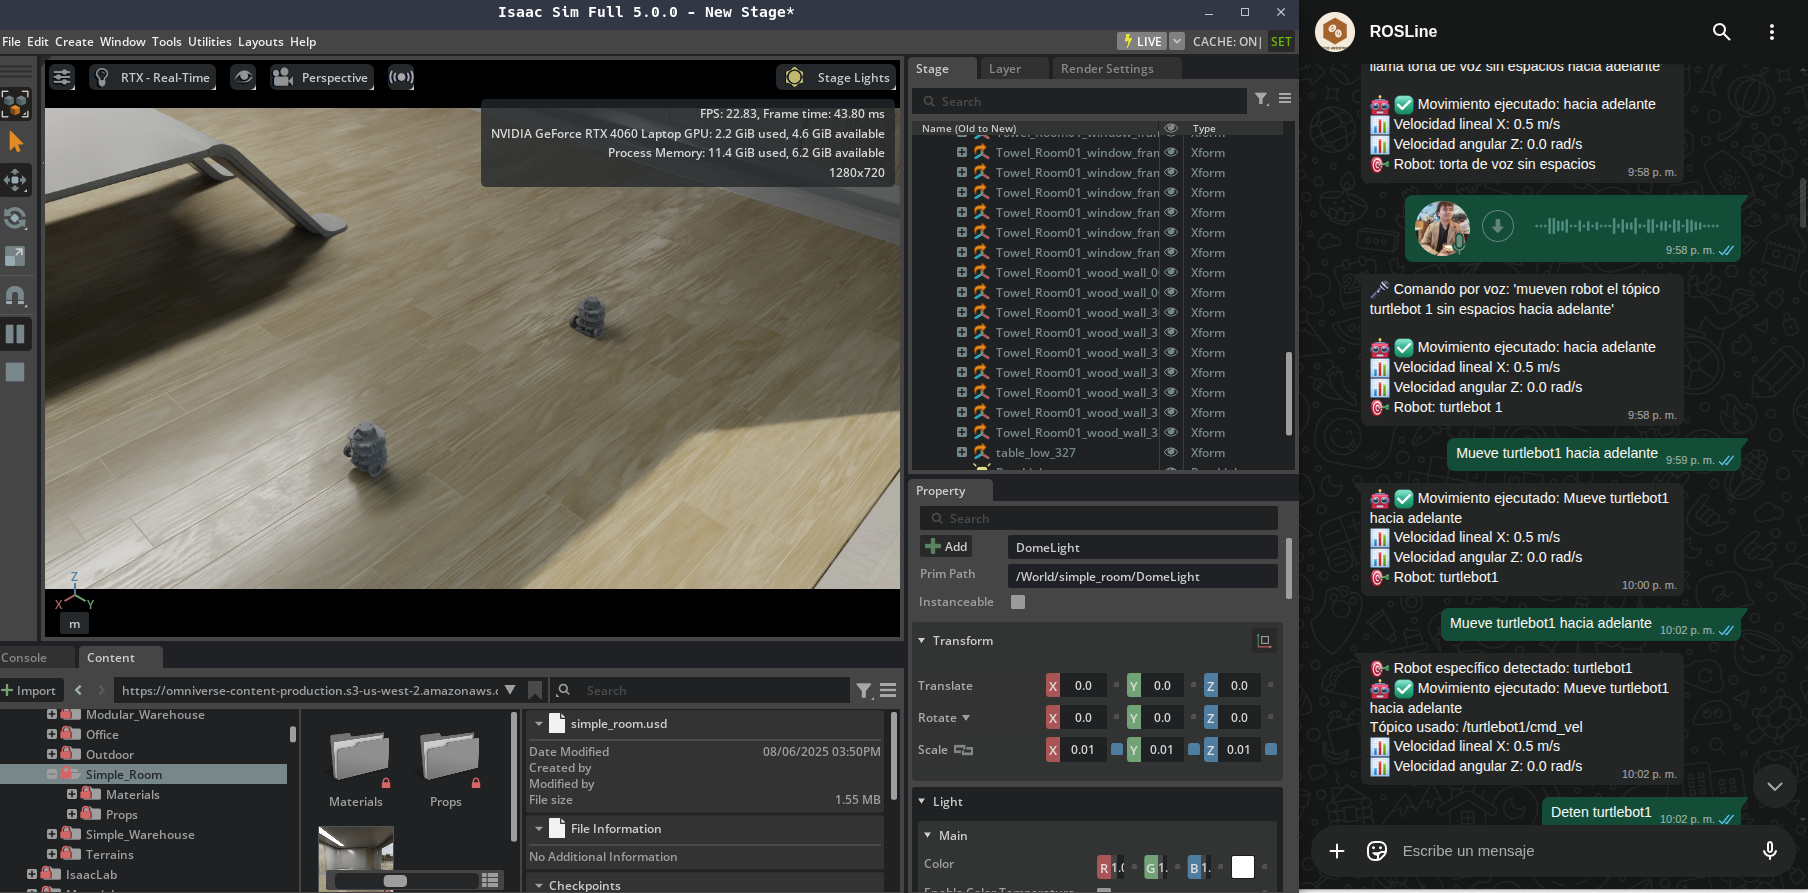Select the Rotate tool in left toolbar
1808x893 pixels.
pyautogui.click(x=15, y=218)
